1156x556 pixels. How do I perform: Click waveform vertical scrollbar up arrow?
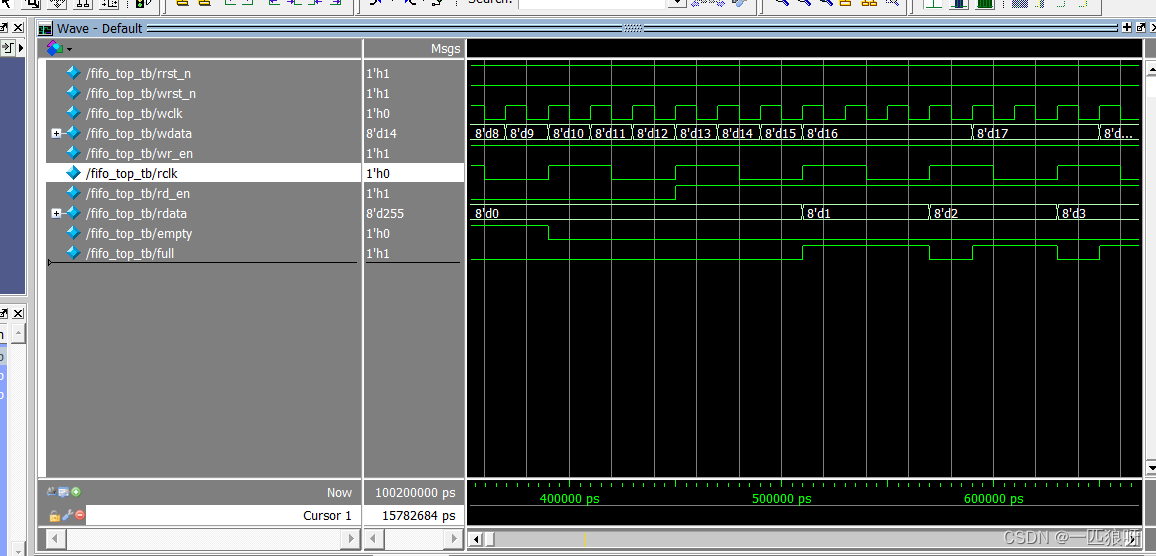pos(1152,69)
